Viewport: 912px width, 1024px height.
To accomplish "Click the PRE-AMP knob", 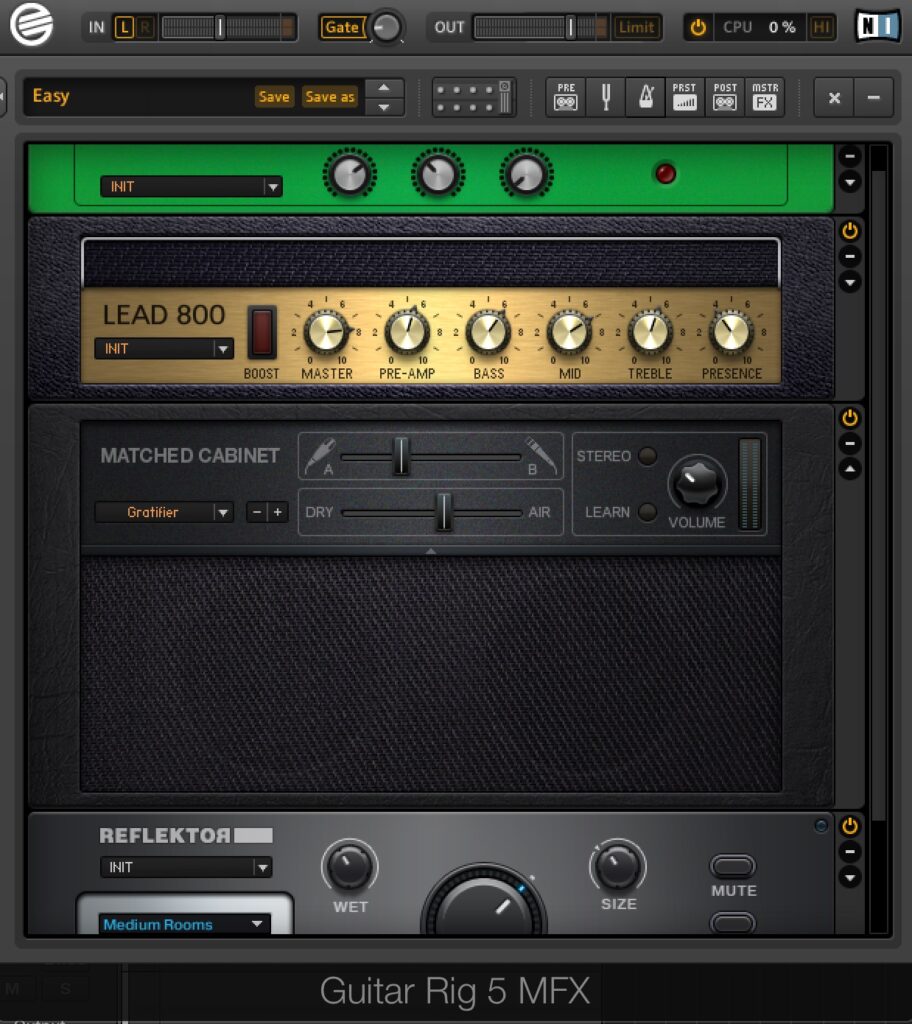I will pos(407,332).
